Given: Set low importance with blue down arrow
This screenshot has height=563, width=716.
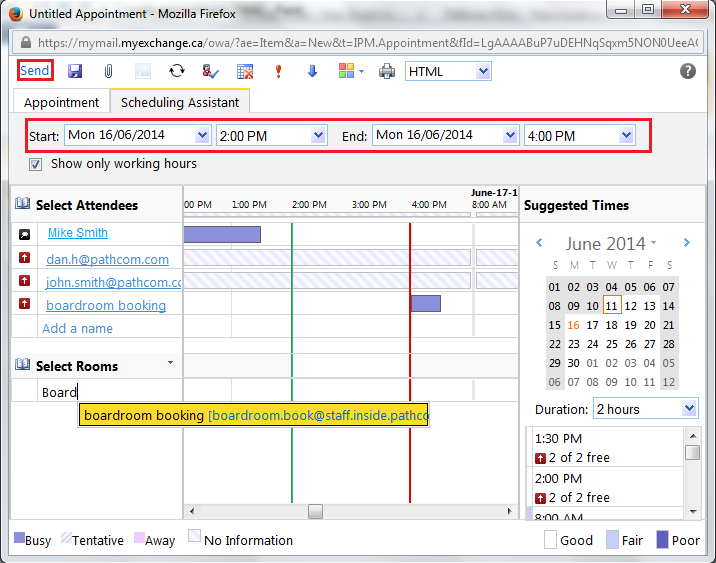Looking at the screenshot, I should 312,71.
